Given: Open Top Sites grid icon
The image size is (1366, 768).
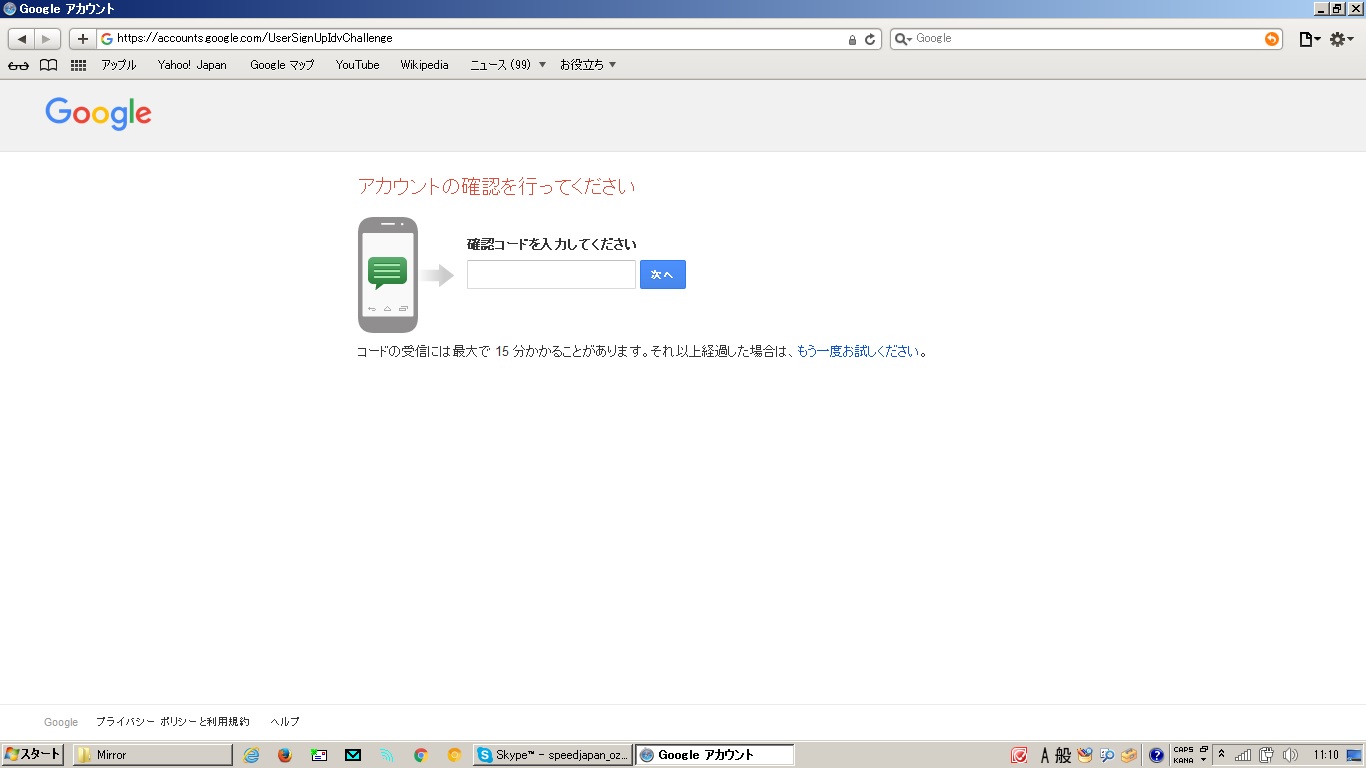Looking at the screenshot, I should 79,65.
